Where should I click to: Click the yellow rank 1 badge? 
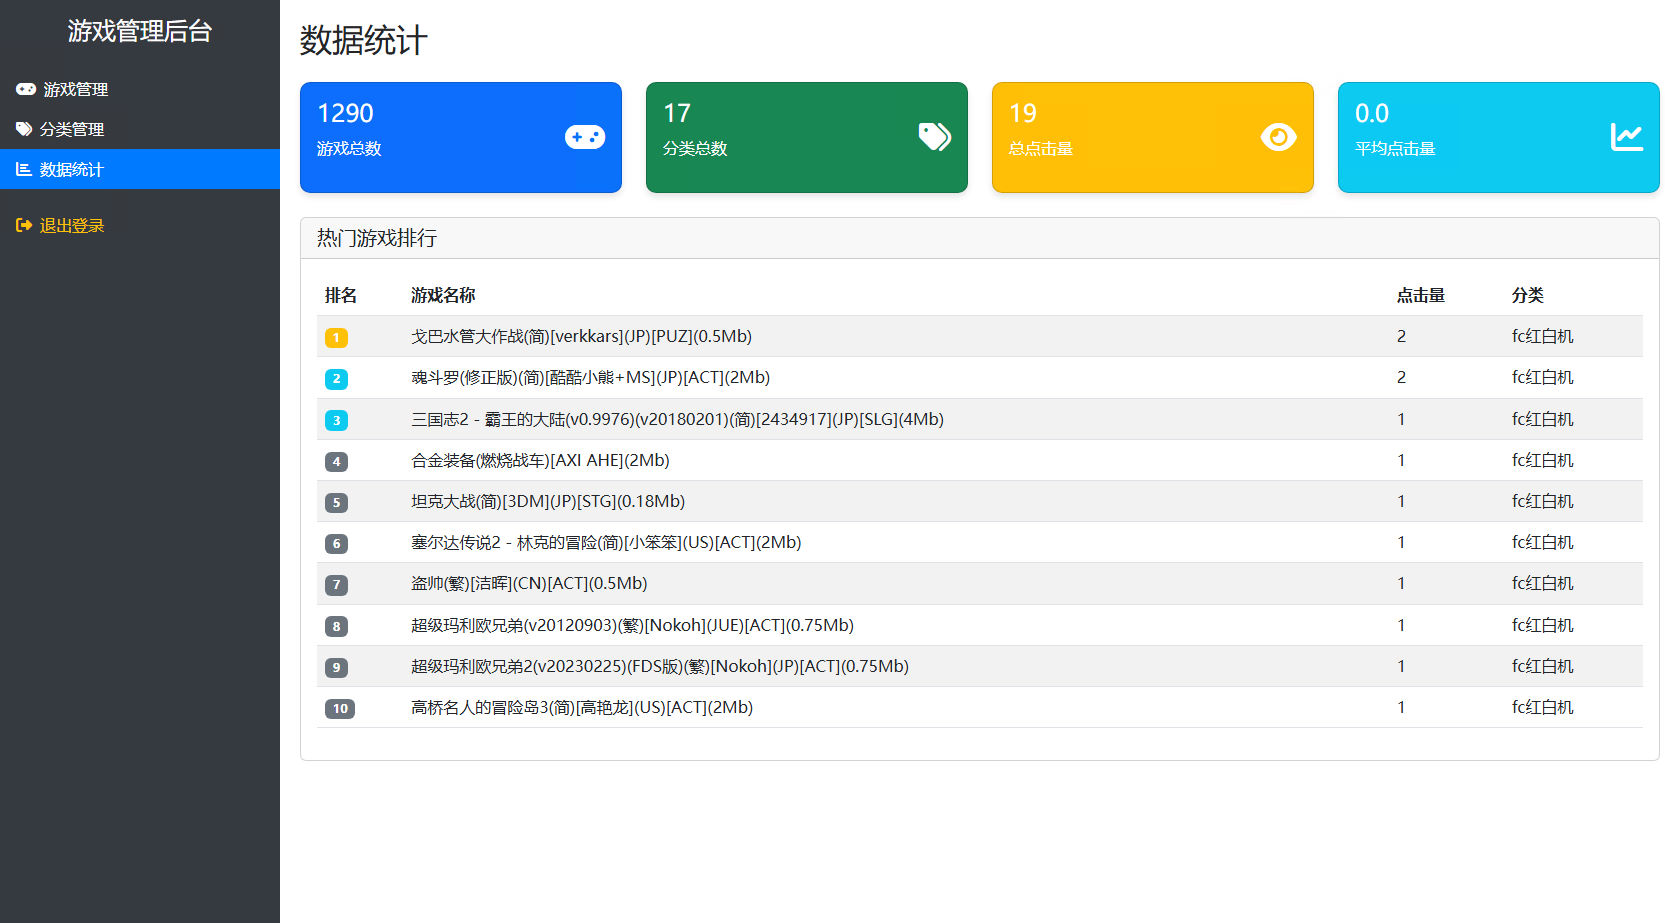click(336, 338)
